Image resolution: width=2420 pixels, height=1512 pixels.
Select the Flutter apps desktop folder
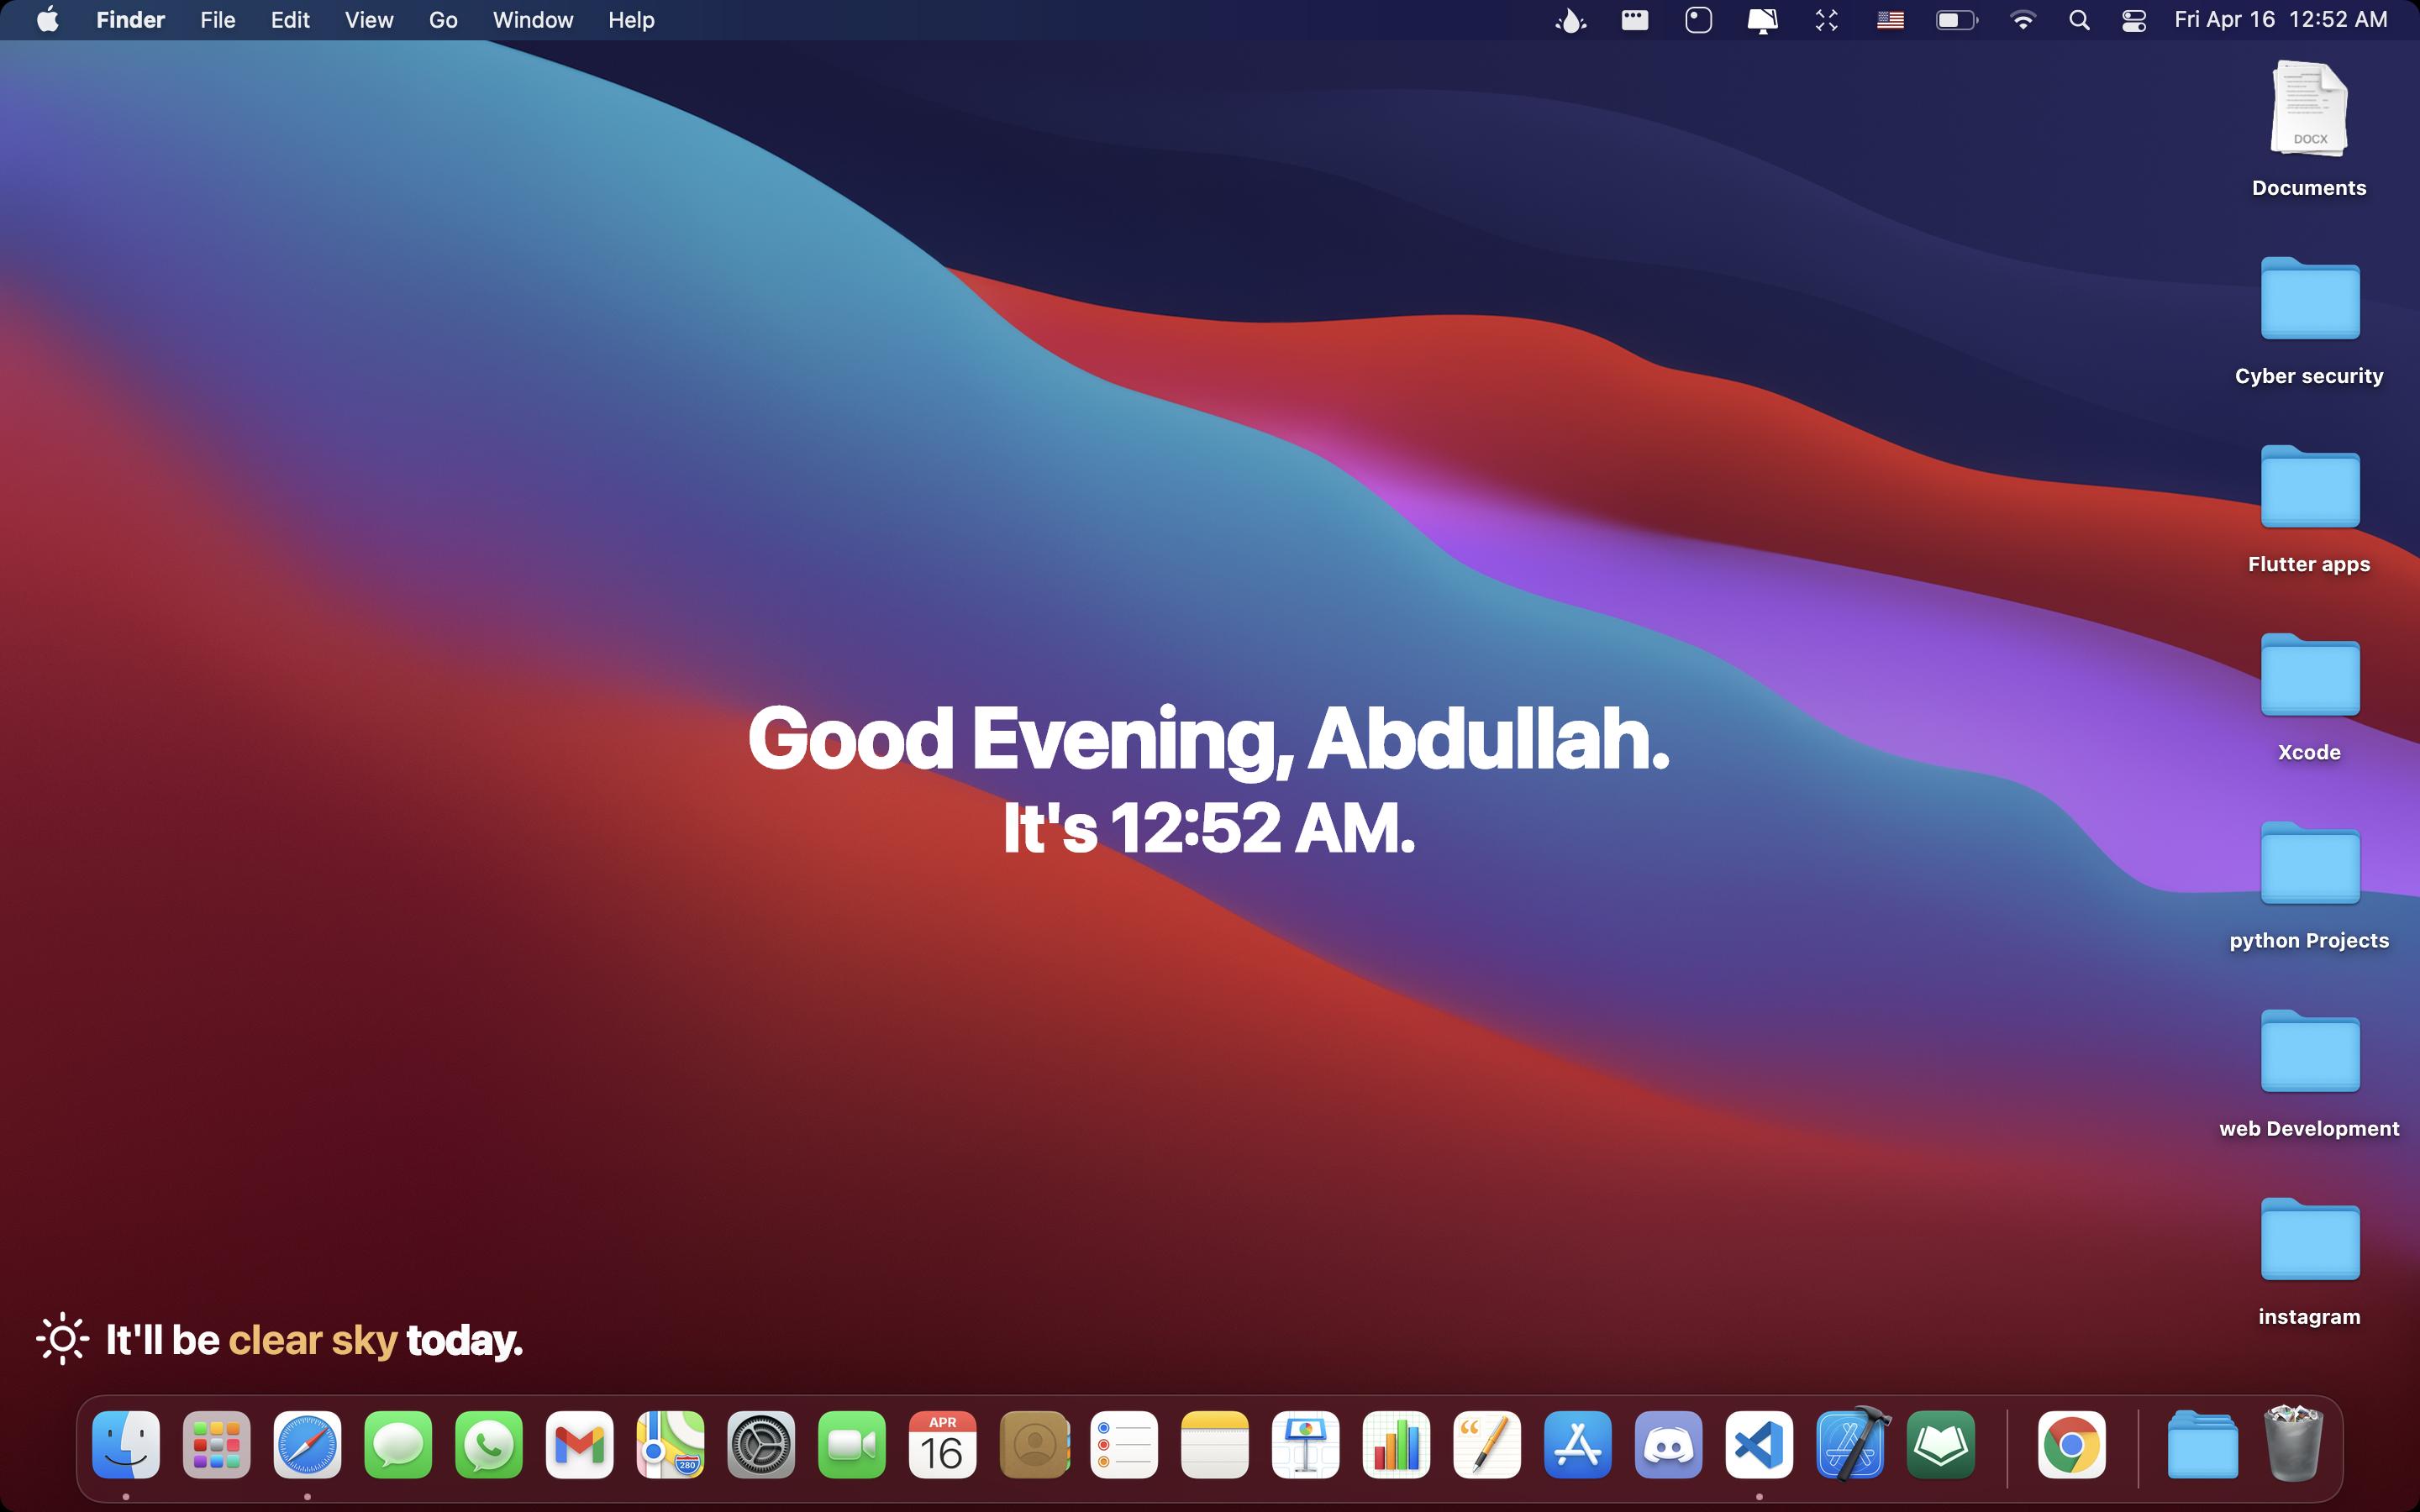coord(2309,488)
